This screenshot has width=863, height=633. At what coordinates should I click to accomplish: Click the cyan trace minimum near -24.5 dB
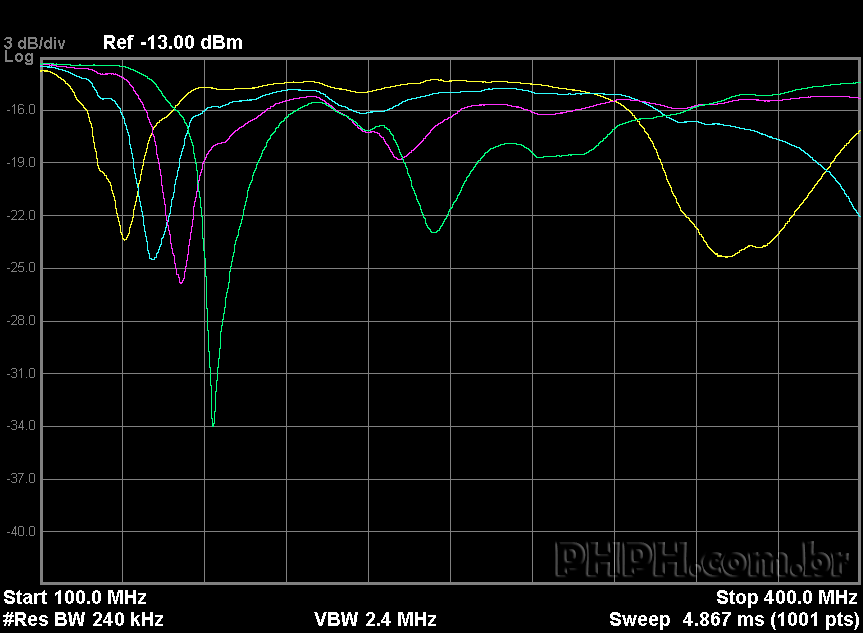tap(152, 259)
